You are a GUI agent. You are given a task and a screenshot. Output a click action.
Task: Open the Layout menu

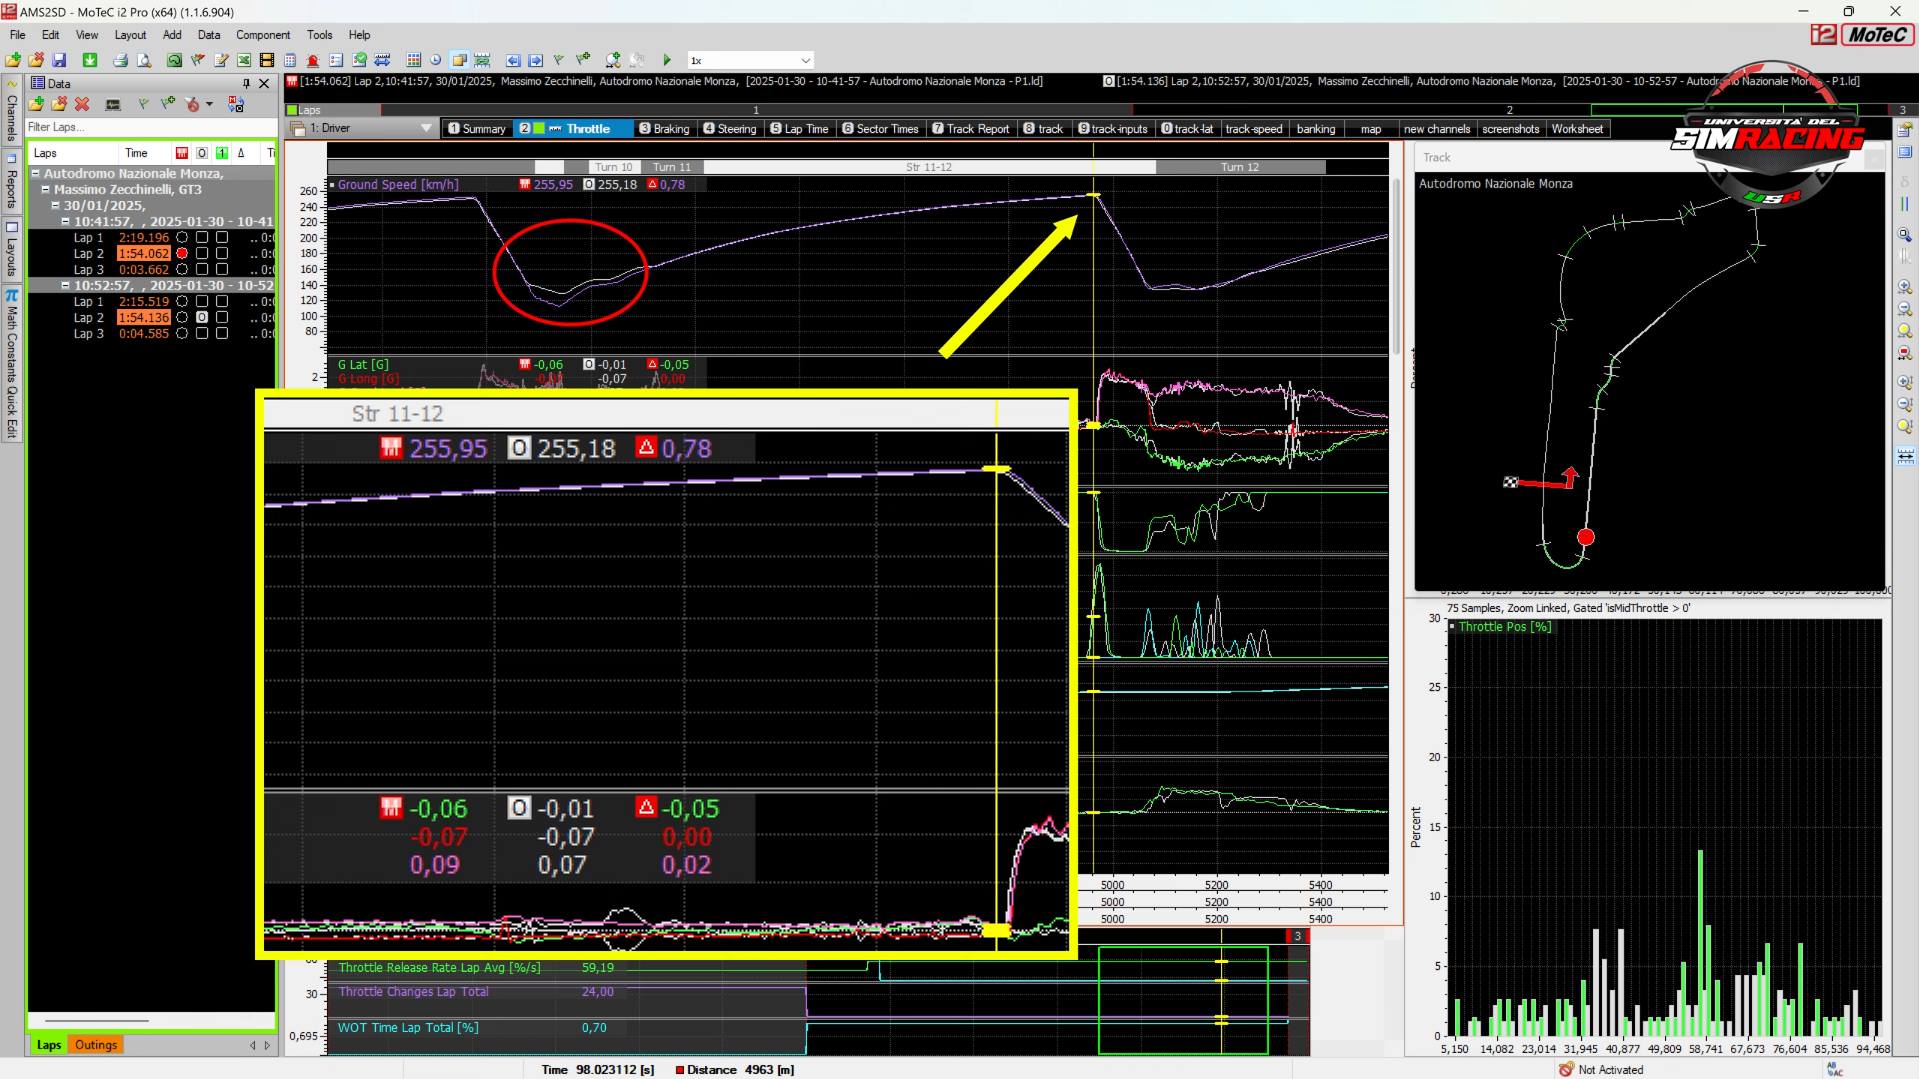pyautogui.click(x=130, y=35)
